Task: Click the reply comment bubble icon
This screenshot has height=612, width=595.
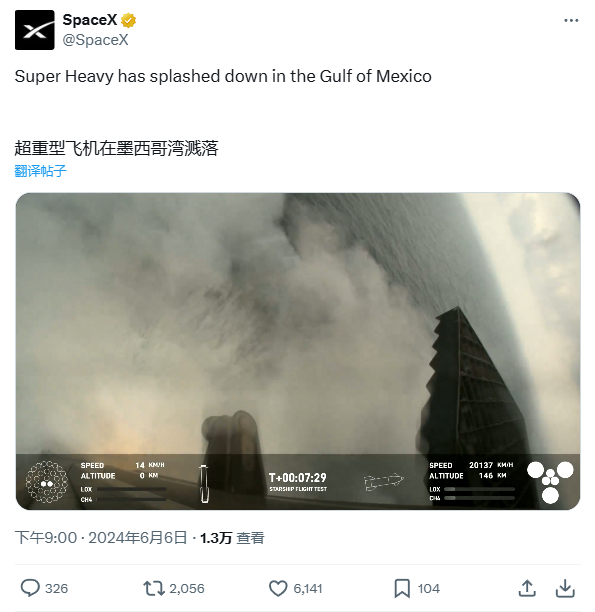Action: [30, 588]
